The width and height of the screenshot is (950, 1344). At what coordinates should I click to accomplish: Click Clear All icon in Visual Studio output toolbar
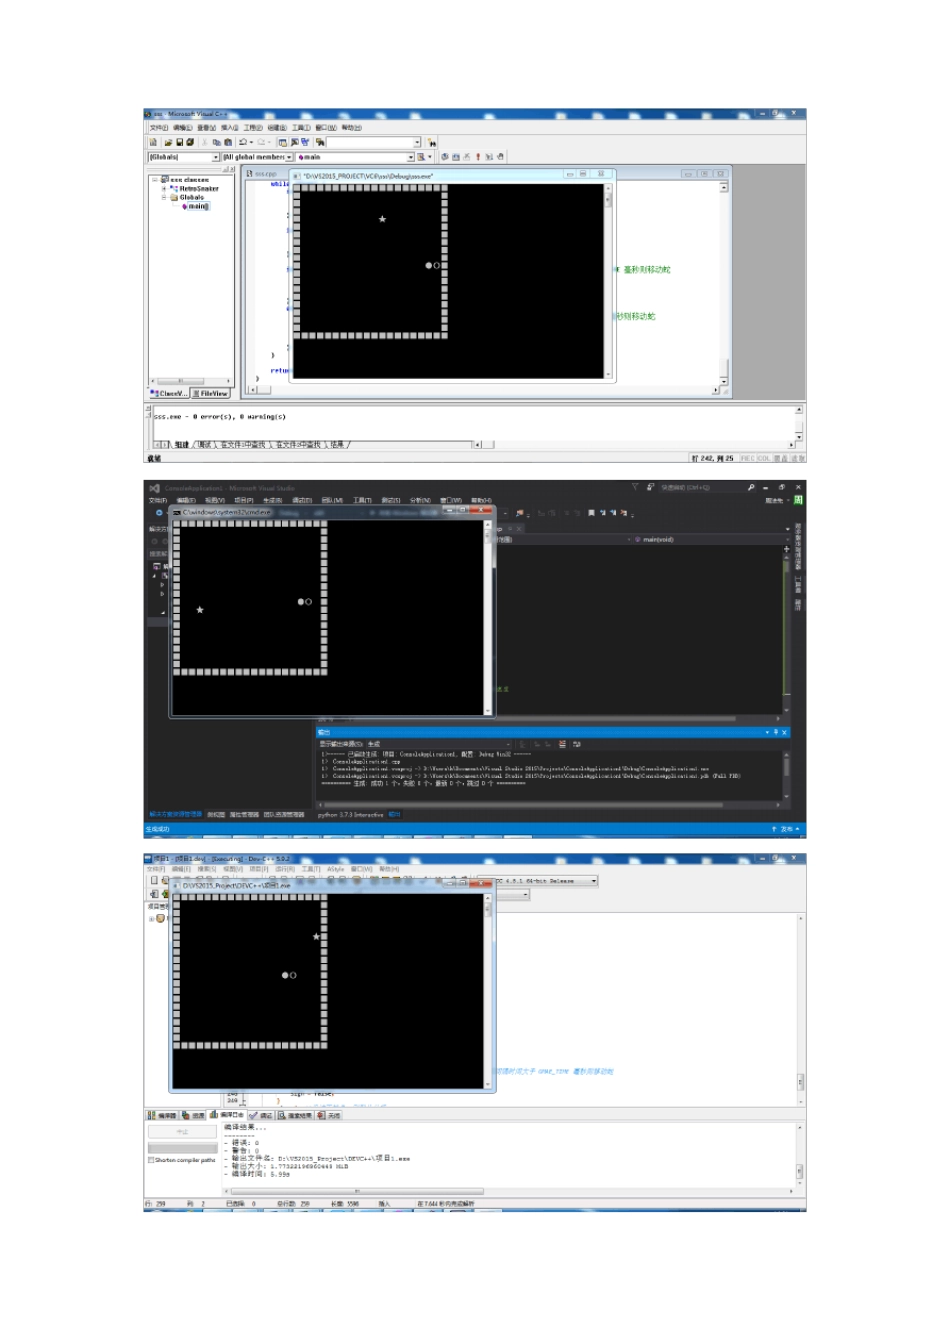562,744
